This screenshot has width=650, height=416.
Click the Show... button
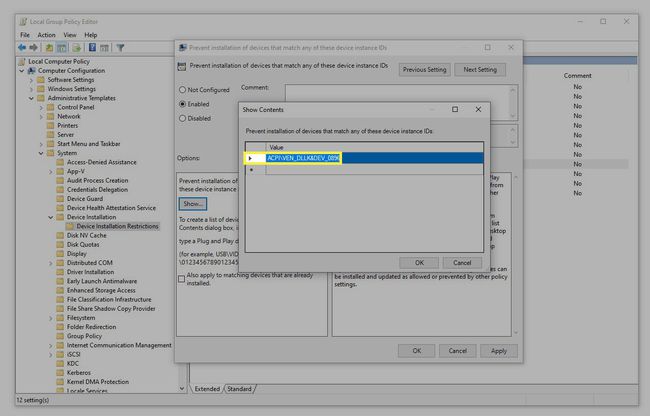[x=193, y=203]
